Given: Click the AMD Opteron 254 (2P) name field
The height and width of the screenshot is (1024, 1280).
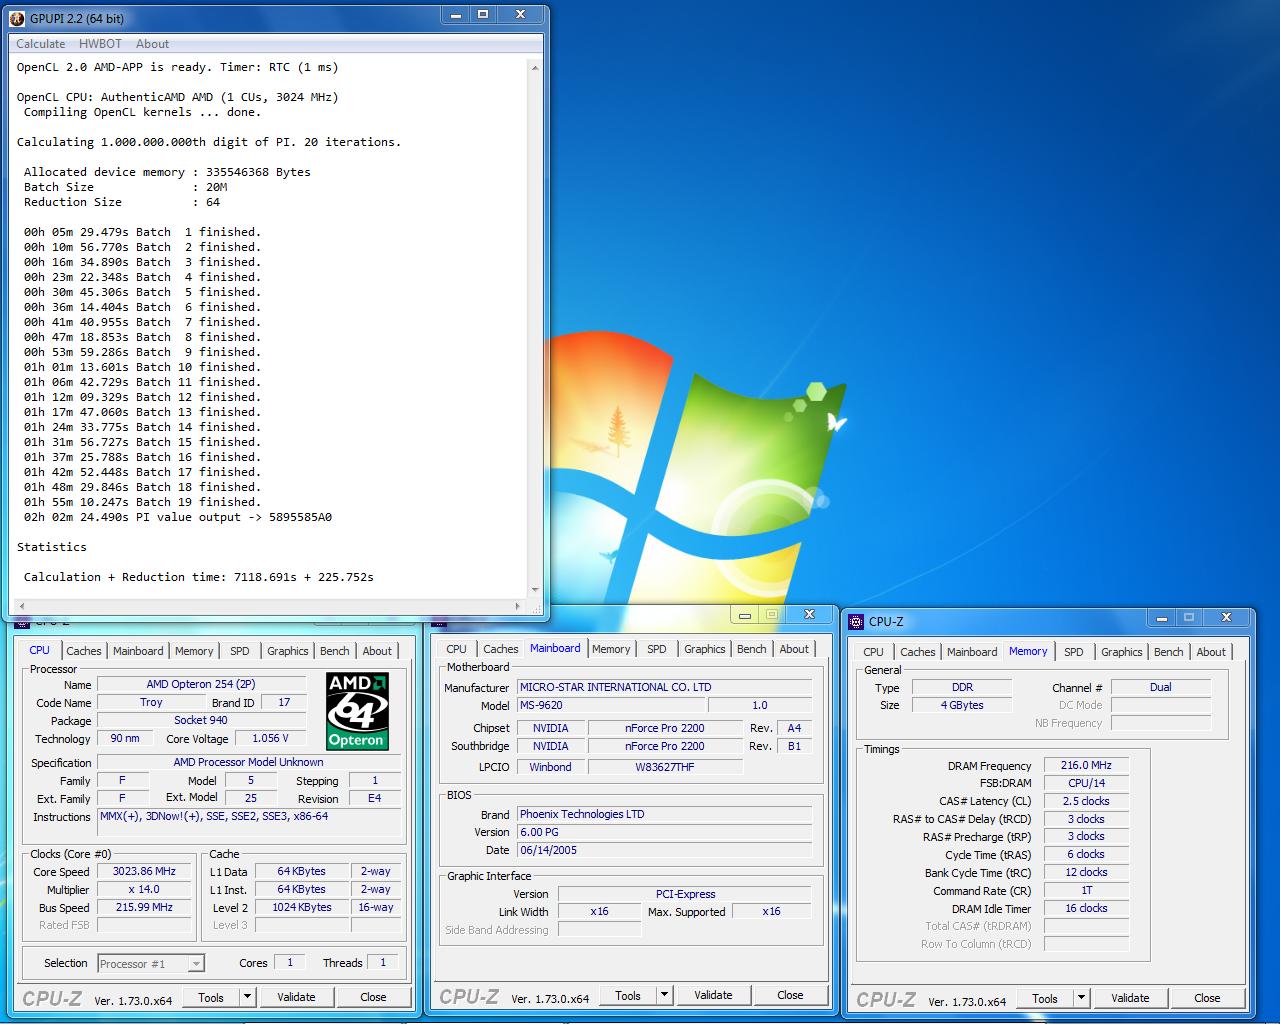Looking at the screenshot, I should point(201,684).
